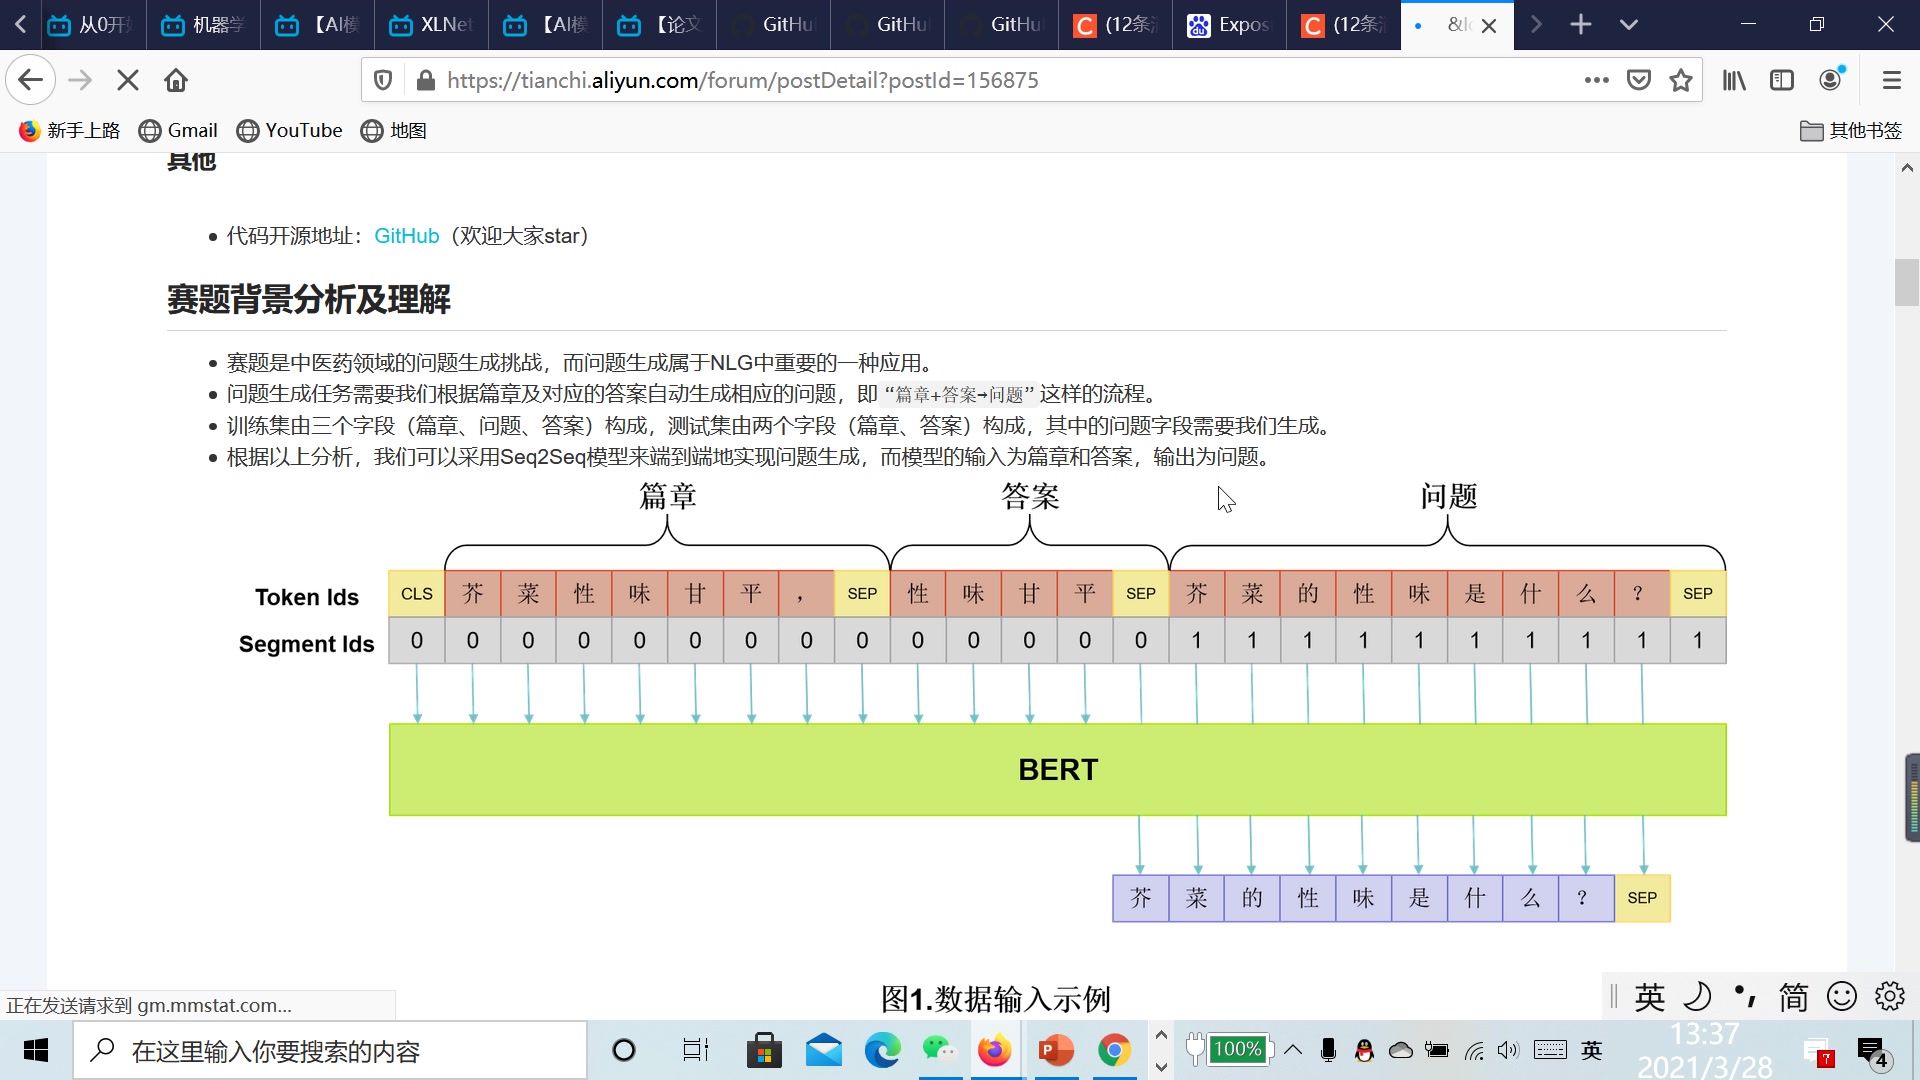
Task: Save page to Pocket
Action: click(1639, 80)
